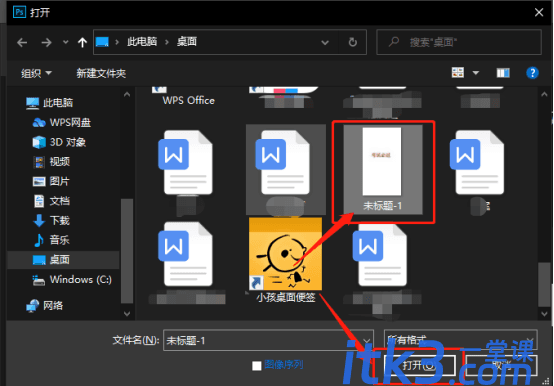
Task: Open more view options dropdown arrow
Action: click(x=476, y=73)
